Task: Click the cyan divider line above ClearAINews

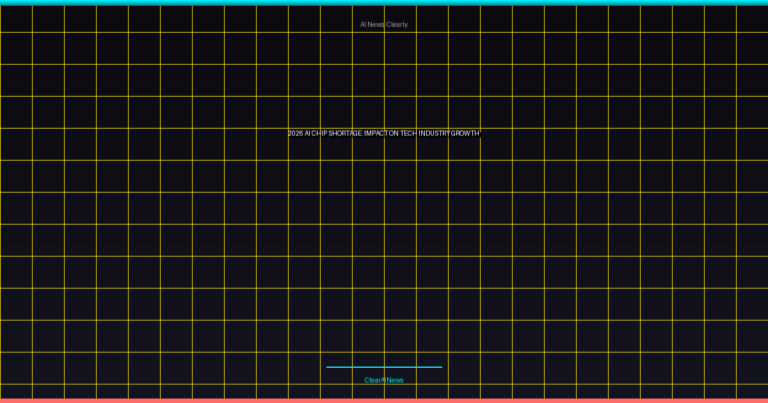Action: pyautogui.click(x=384, y=367)
